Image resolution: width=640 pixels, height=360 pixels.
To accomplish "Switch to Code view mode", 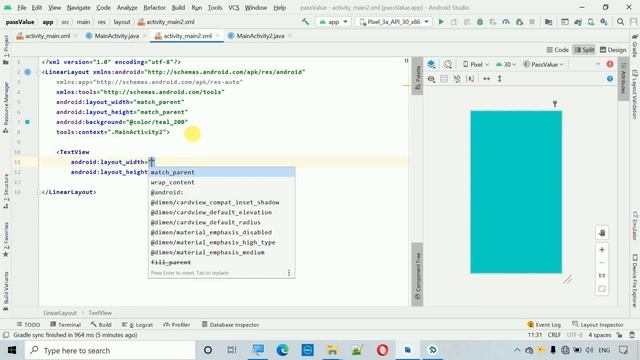I will tap(558, 50).
